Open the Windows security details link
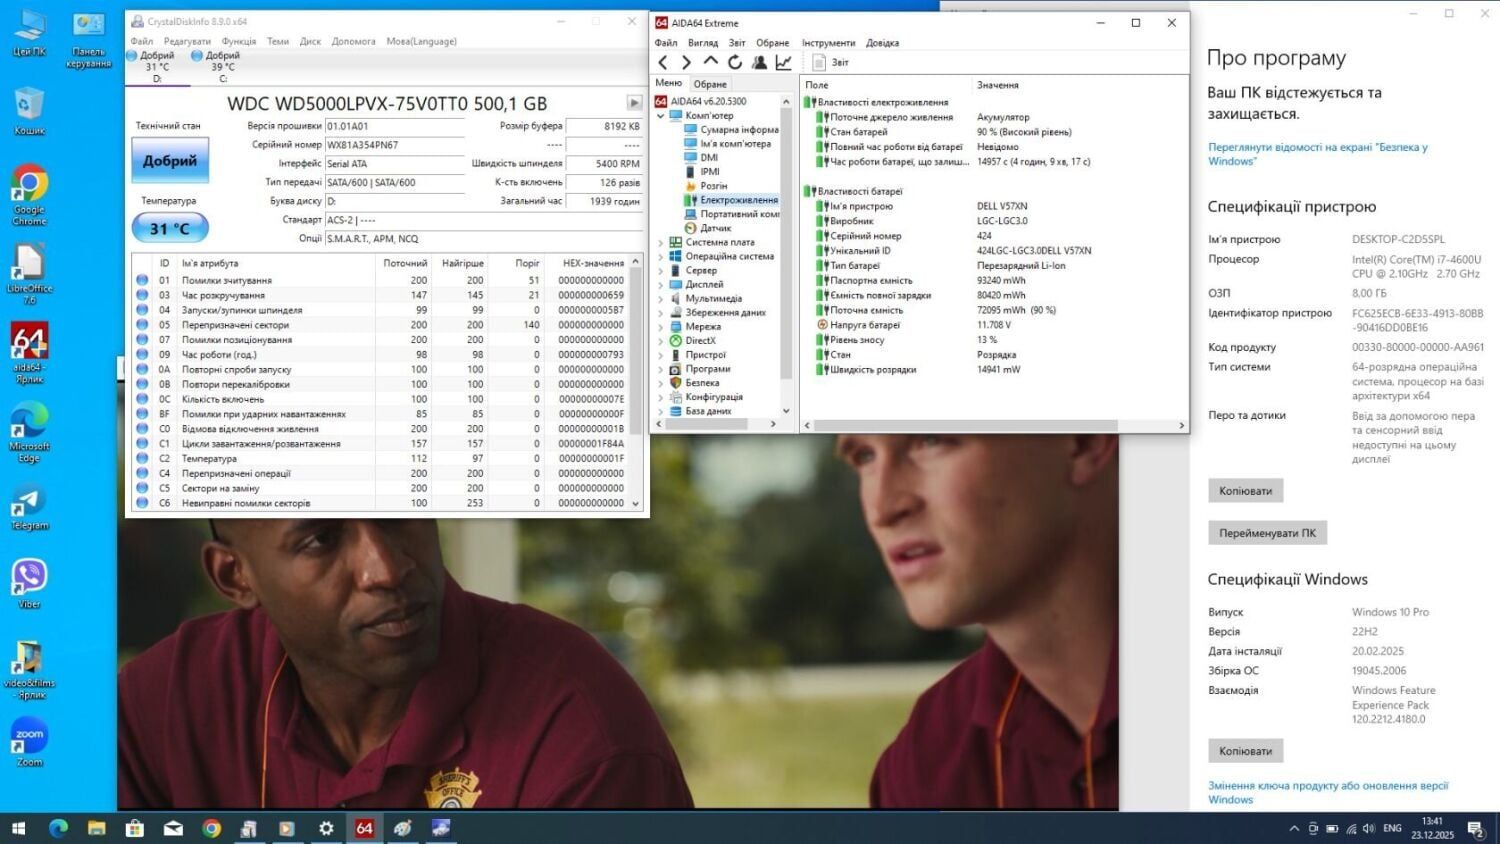The width and height of the screenshot is (1500, 844). pyautogui.click(x=1317, y=154)
